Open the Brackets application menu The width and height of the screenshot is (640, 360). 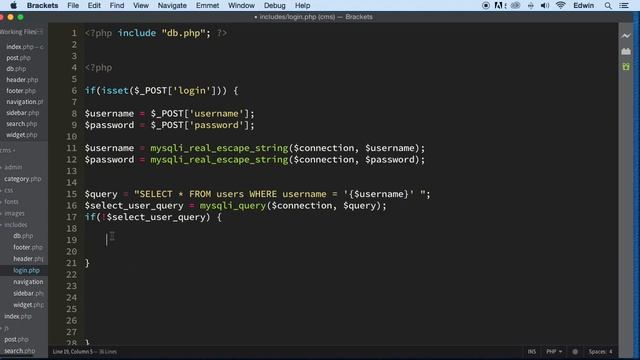click(x=42, y=5)
